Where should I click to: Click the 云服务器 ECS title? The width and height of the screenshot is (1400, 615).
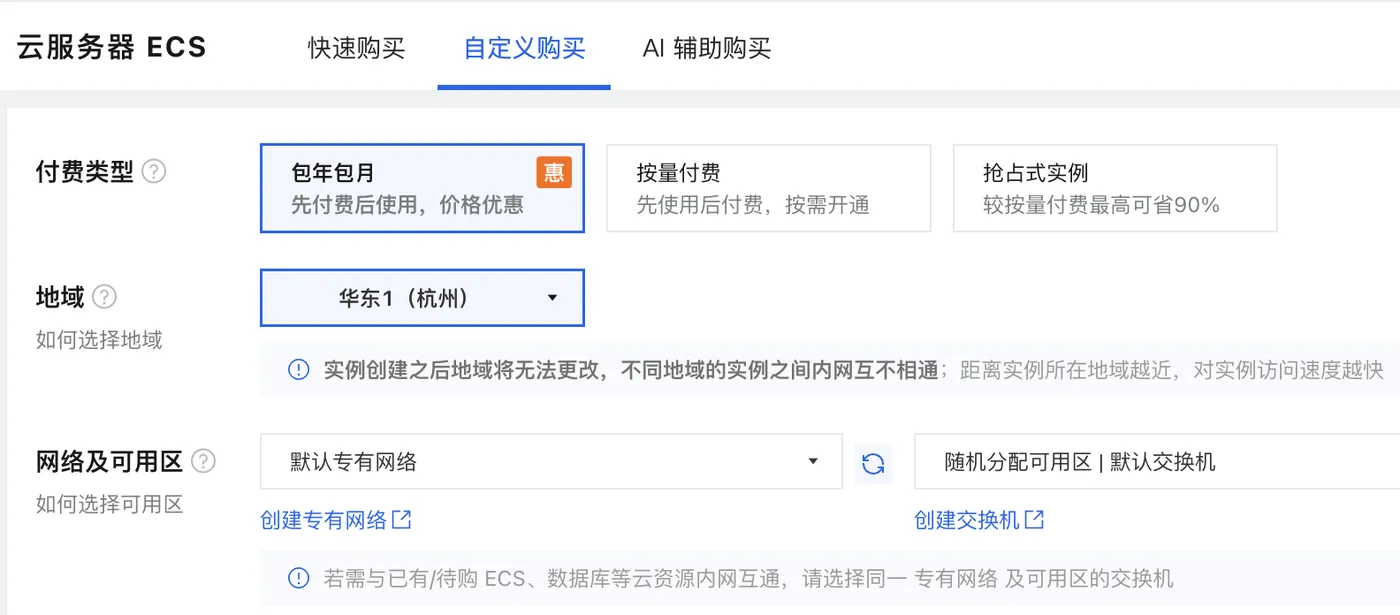tap(111, 47)
